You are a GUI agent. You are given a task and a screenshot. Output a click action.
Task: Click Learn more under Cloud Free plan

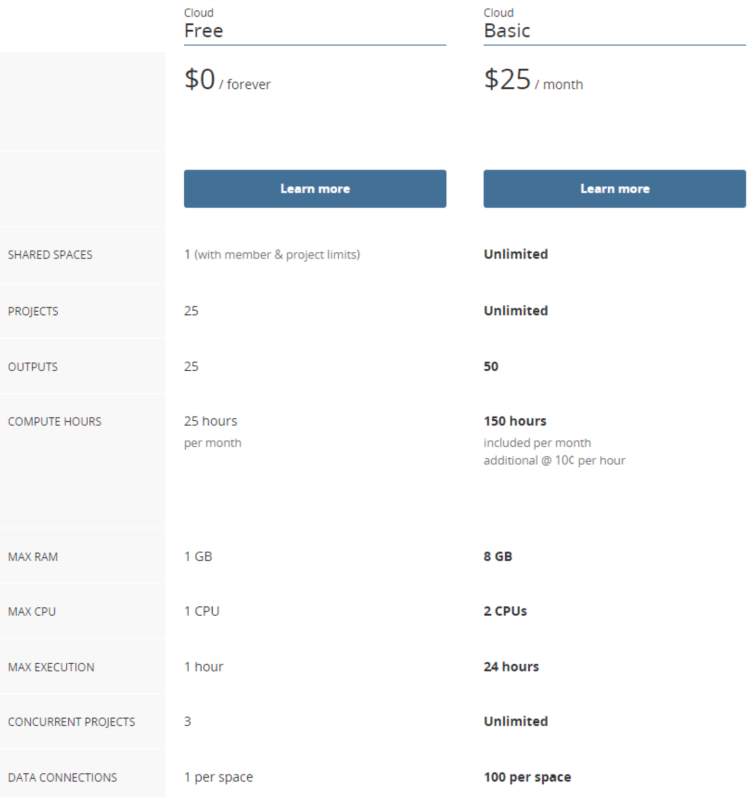(314, 189)
